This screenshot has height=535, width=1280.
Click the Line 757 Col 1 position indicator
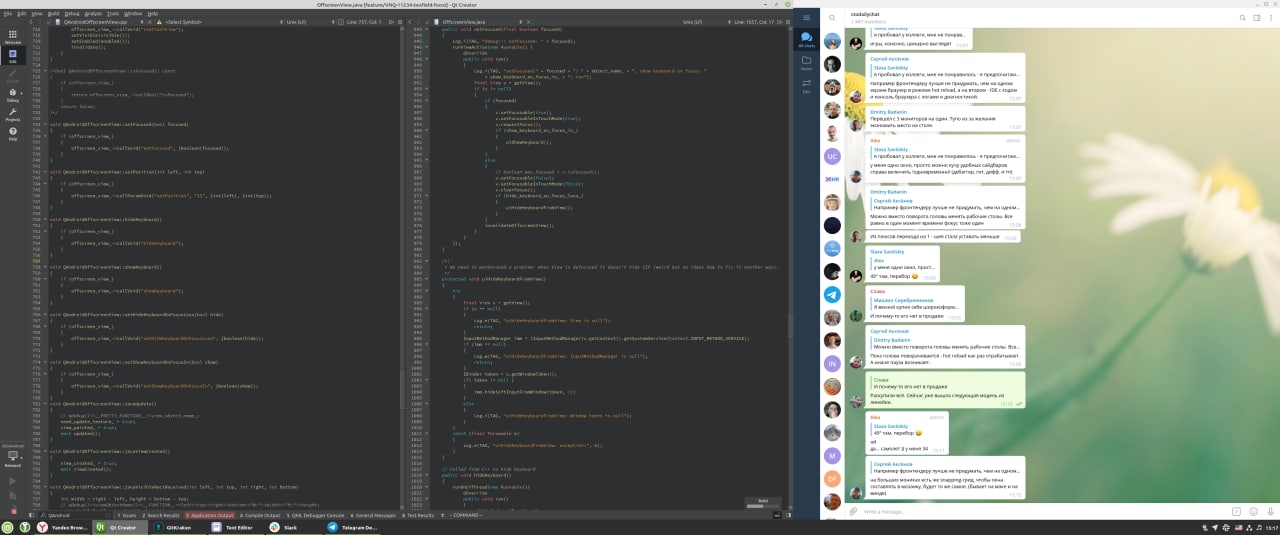366,21
